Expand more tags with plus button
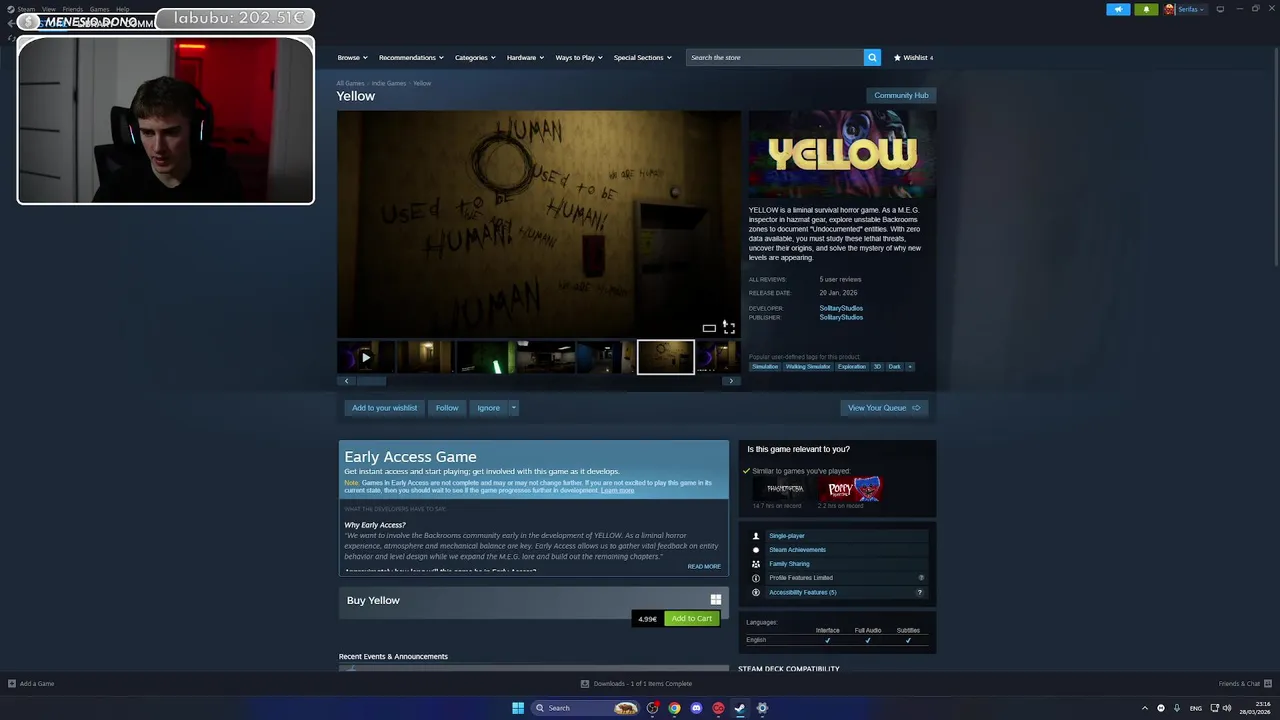The image size is (1280, 720). (x=910, y=367)
